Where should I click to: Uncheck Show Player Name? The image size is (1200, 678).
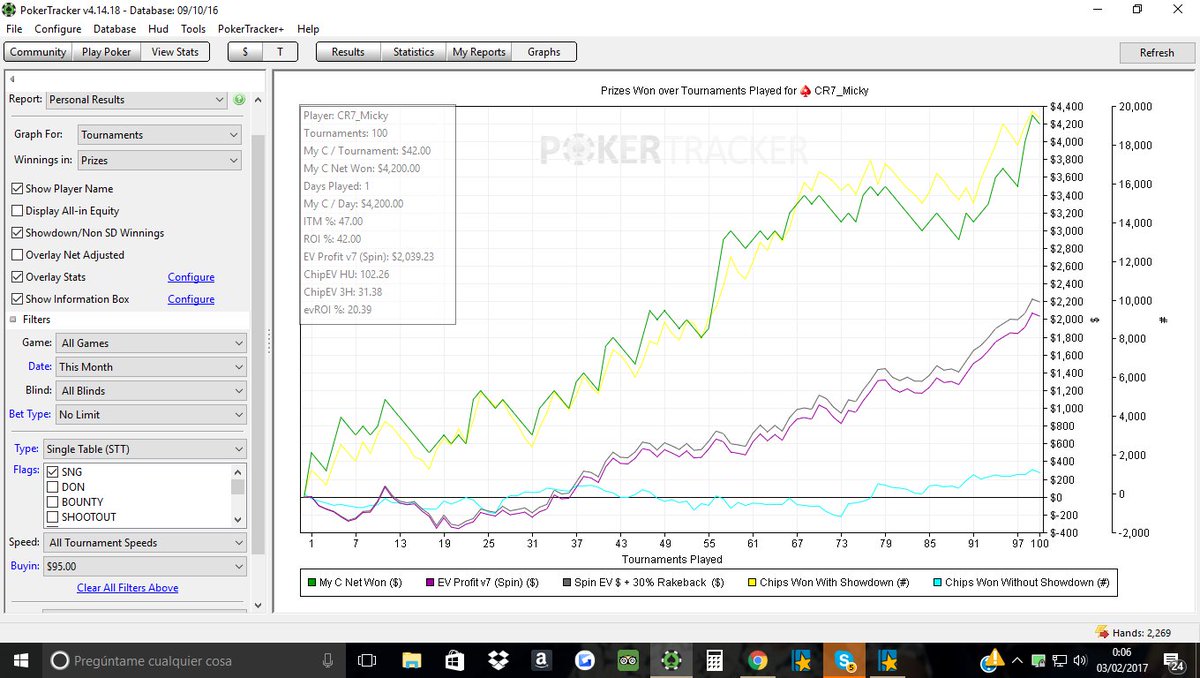pos(17,189)
